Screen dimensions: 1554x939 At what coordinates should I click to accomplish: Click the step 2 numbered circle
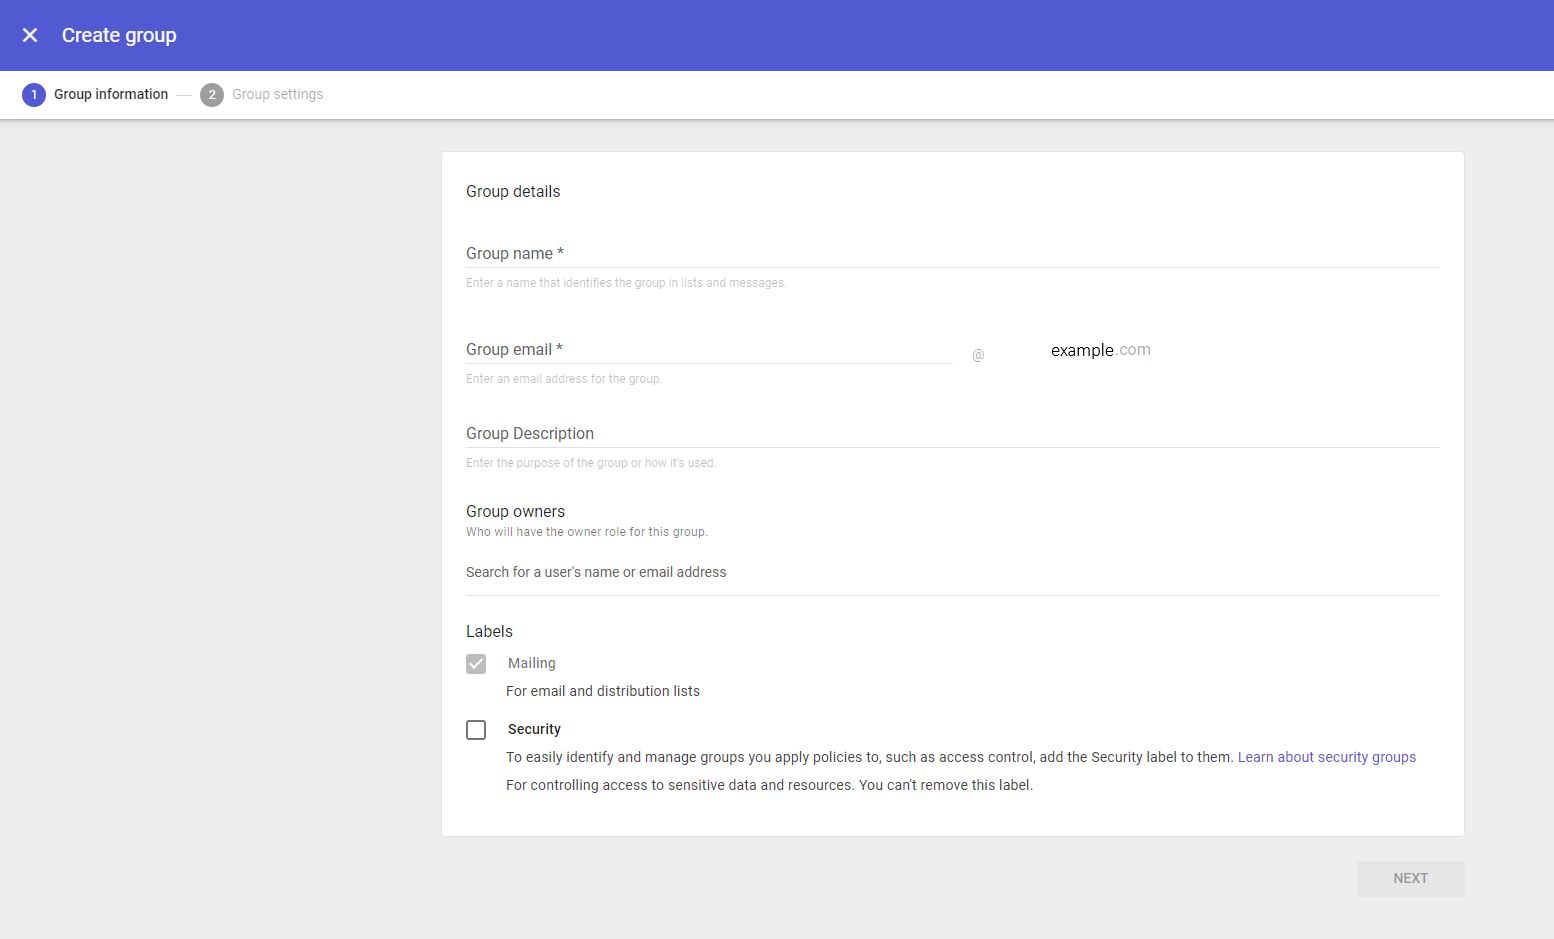(x=211, y=94)
